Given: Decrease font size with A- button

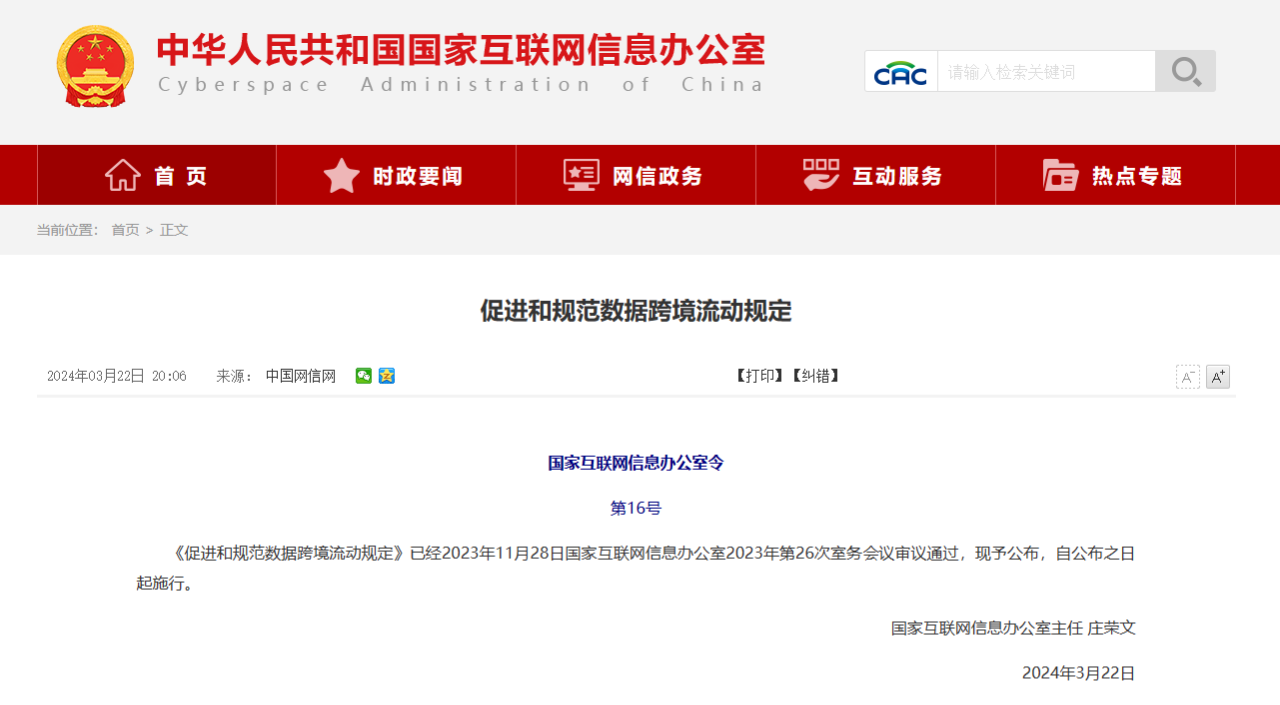Looking at the screenshot, I should point(1188,377).
